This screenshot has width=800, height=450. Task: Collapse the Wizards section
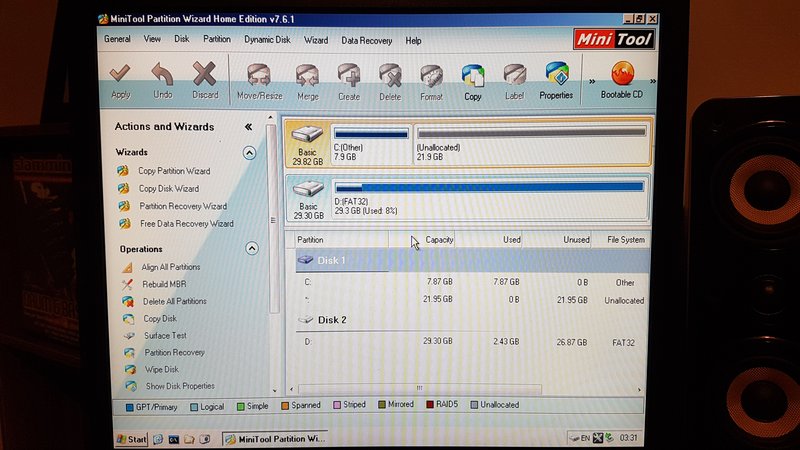[x=249, y=153]
